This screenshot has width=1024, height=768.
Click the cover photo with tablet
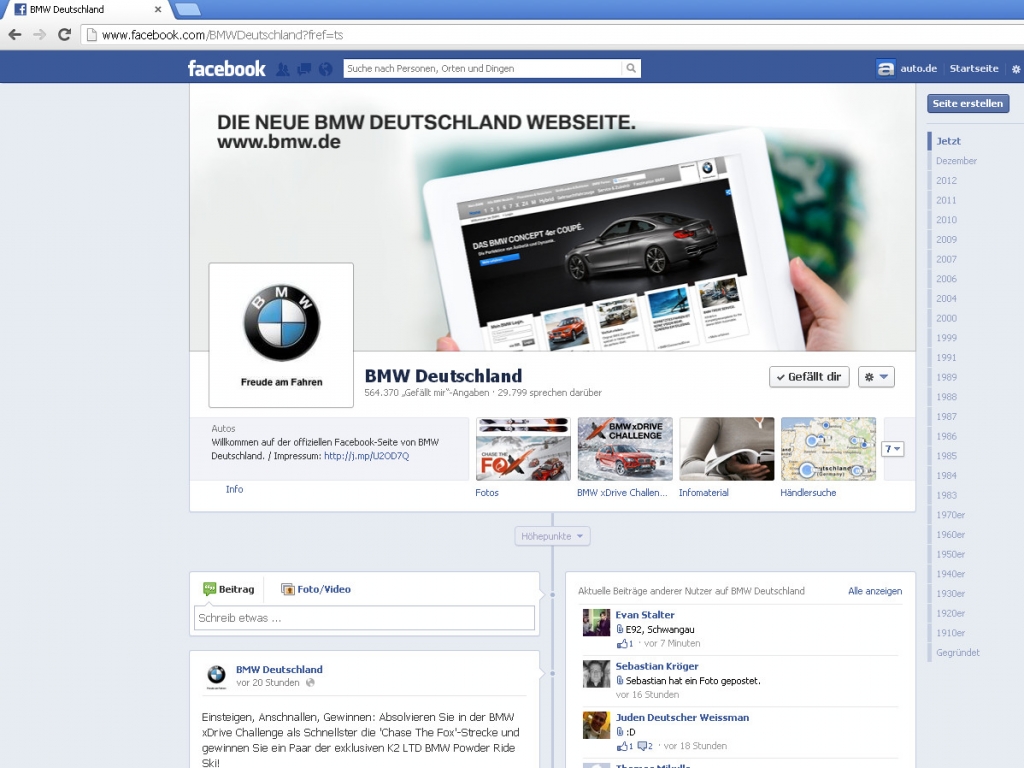coord(552,217)
